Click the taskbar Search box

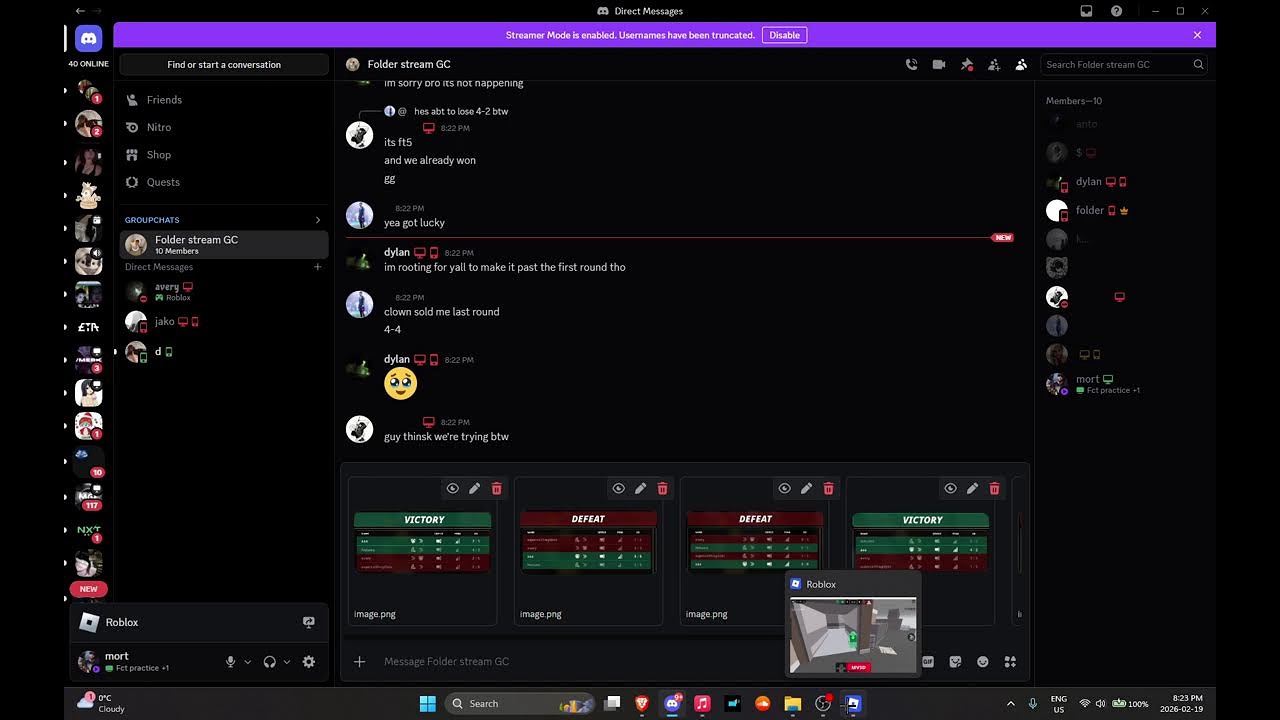click(x=520, y=704)
